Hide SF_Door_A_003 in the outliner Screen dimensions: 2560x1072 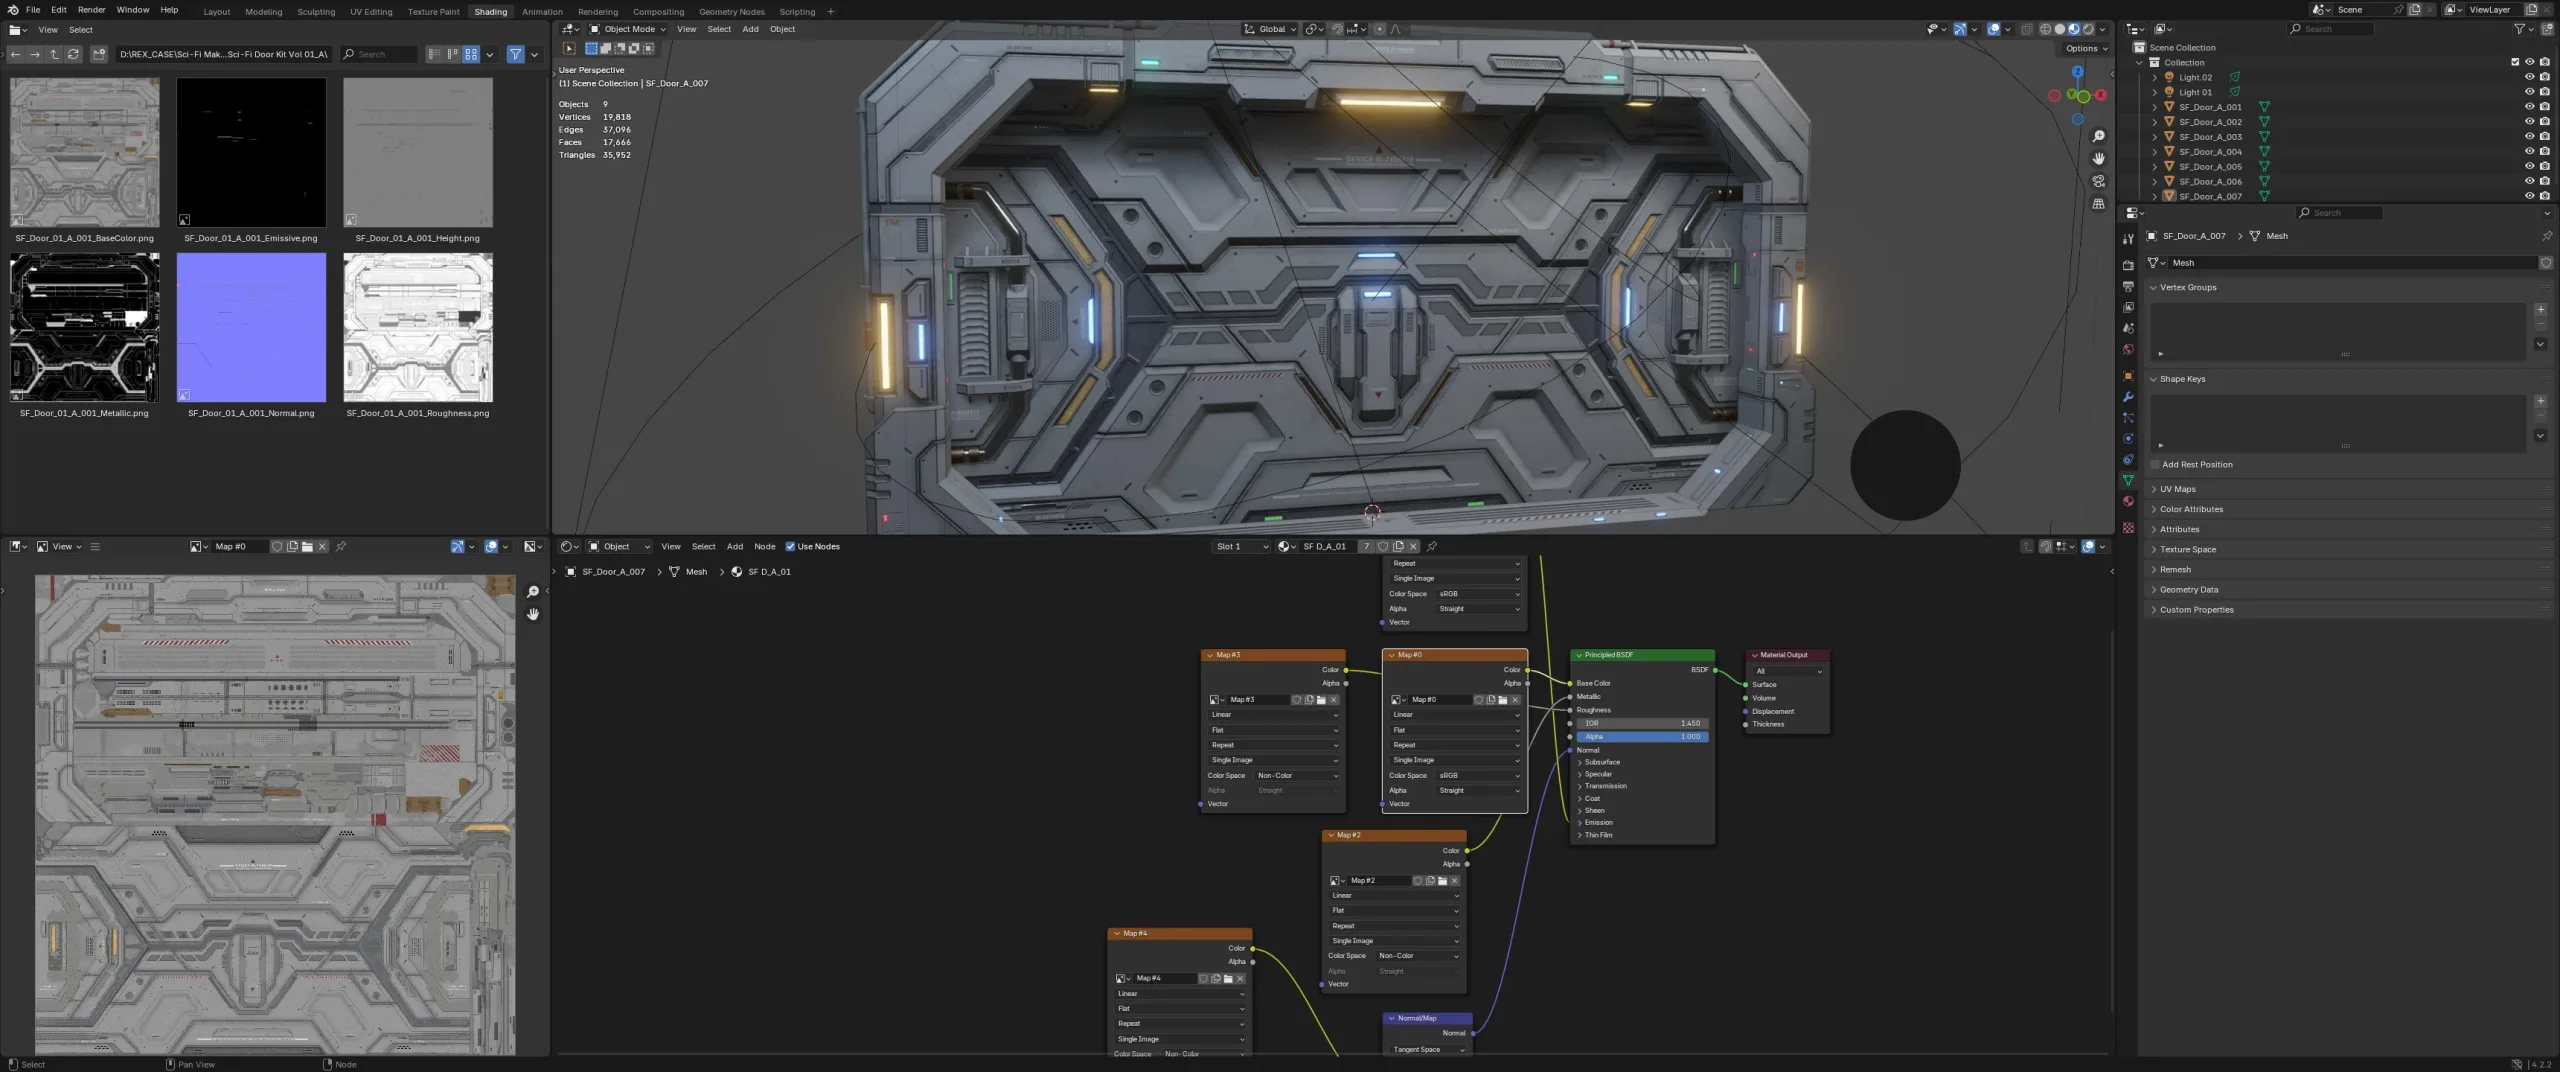[x=2531, y=137]
